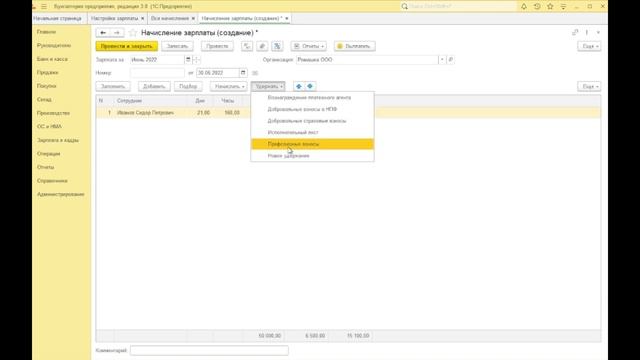Expand the Отчеты dropdown

point(309,46)
